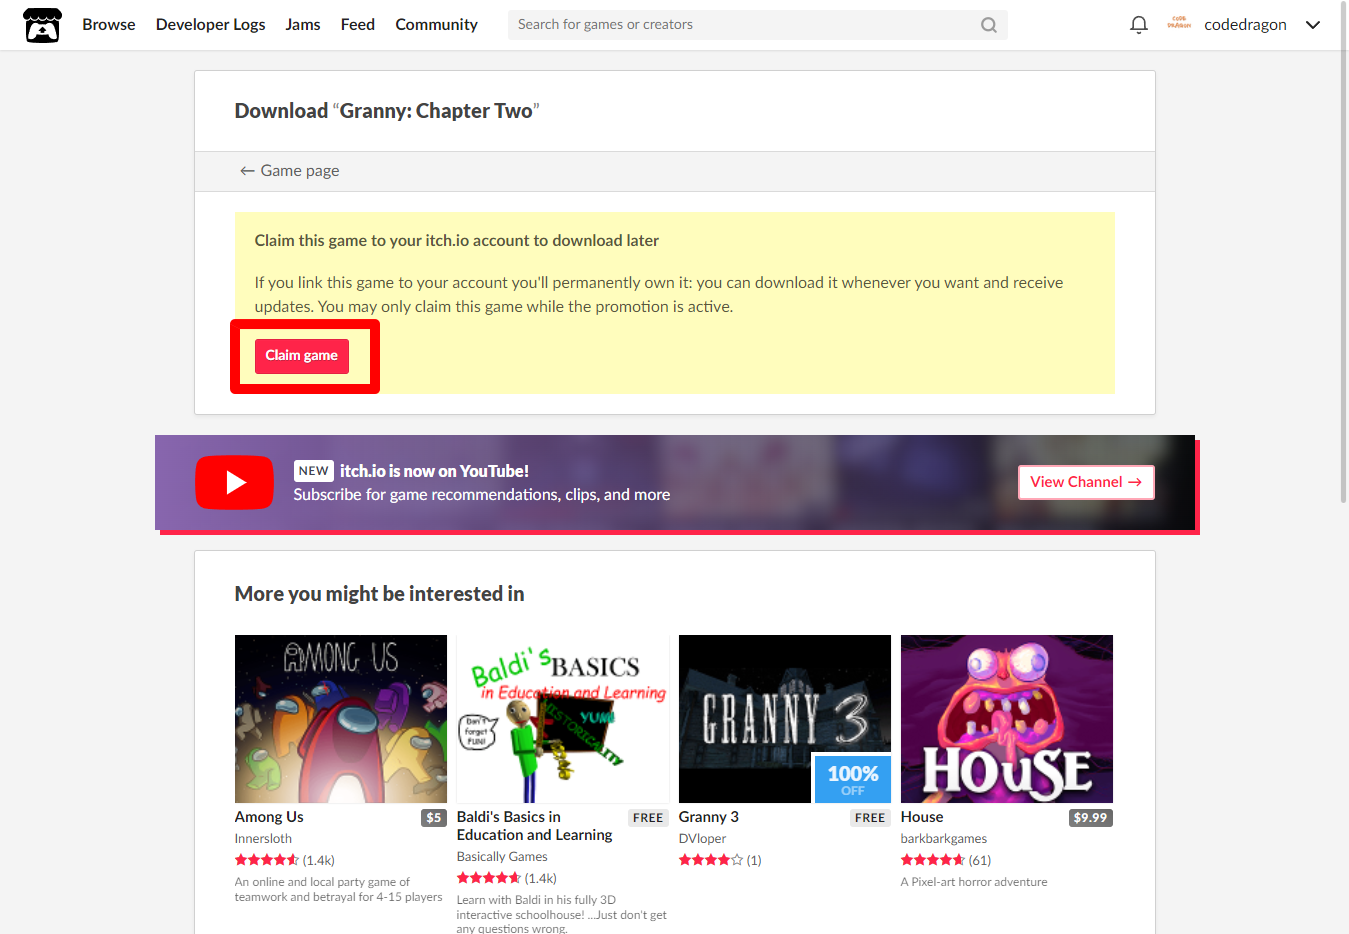Image resolution: width=1349 pixels, height=934 pixels.
Task: Click itch.io is now on YouTube headline
Action: tap(434, 471)
